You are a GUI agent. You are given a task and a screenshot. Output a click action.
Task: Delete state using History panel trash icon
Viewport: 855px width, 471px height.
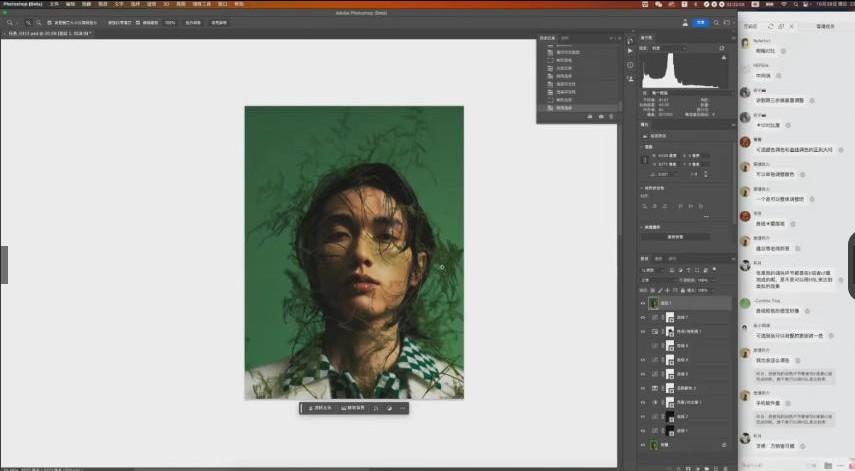(610, 116)
